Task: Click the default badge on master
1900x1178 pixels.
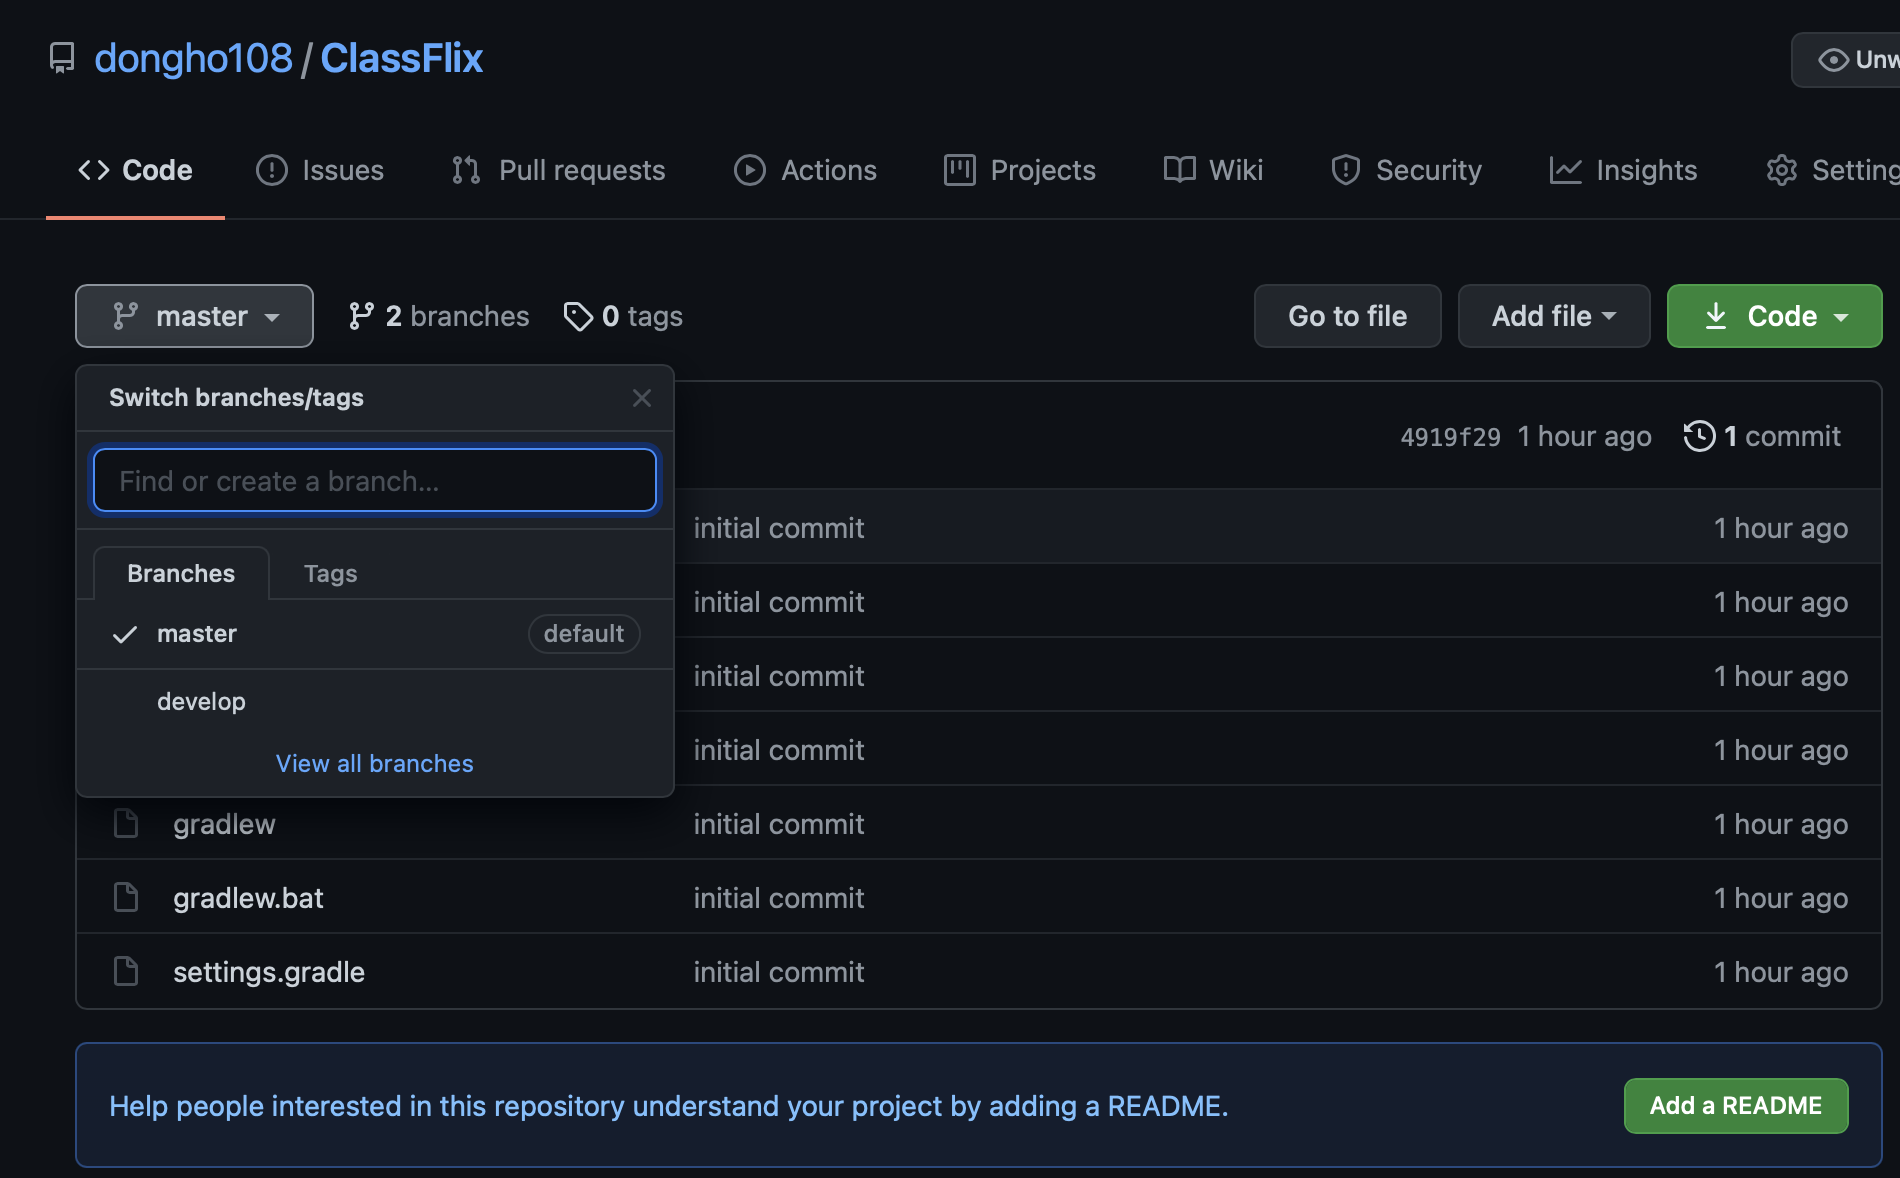Action: point(584,634)
